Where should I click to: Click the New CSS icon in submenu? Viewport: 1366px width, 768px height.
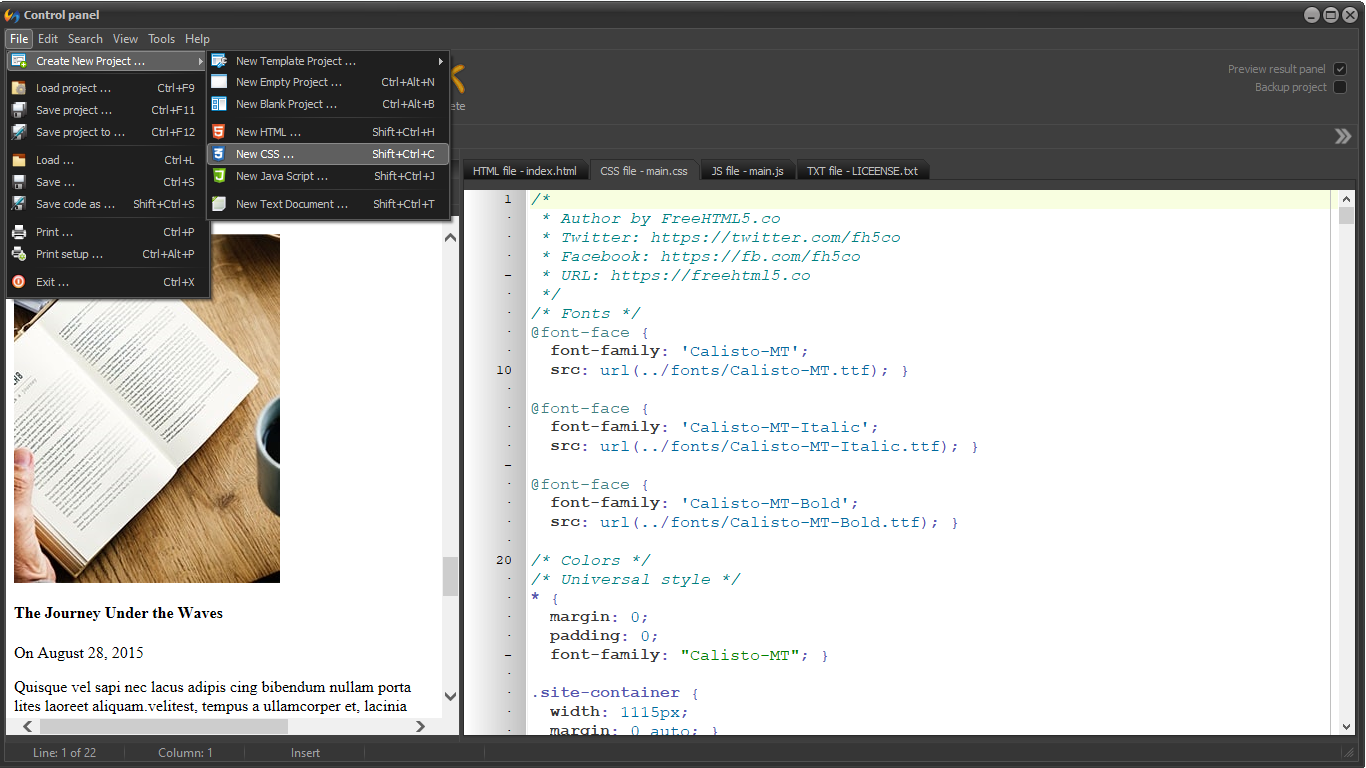tap(218, 154)
